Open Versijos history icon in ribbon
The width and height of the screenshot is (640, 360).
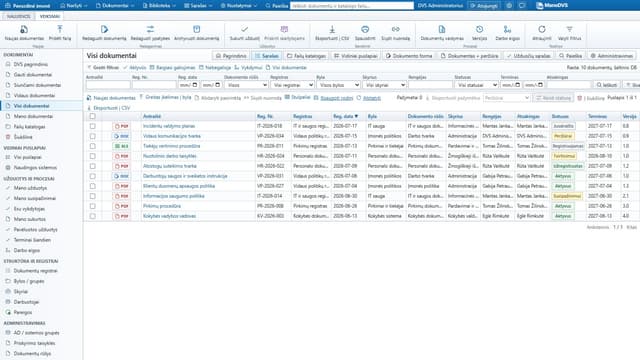pyautogui.click(x=479, y=29)
